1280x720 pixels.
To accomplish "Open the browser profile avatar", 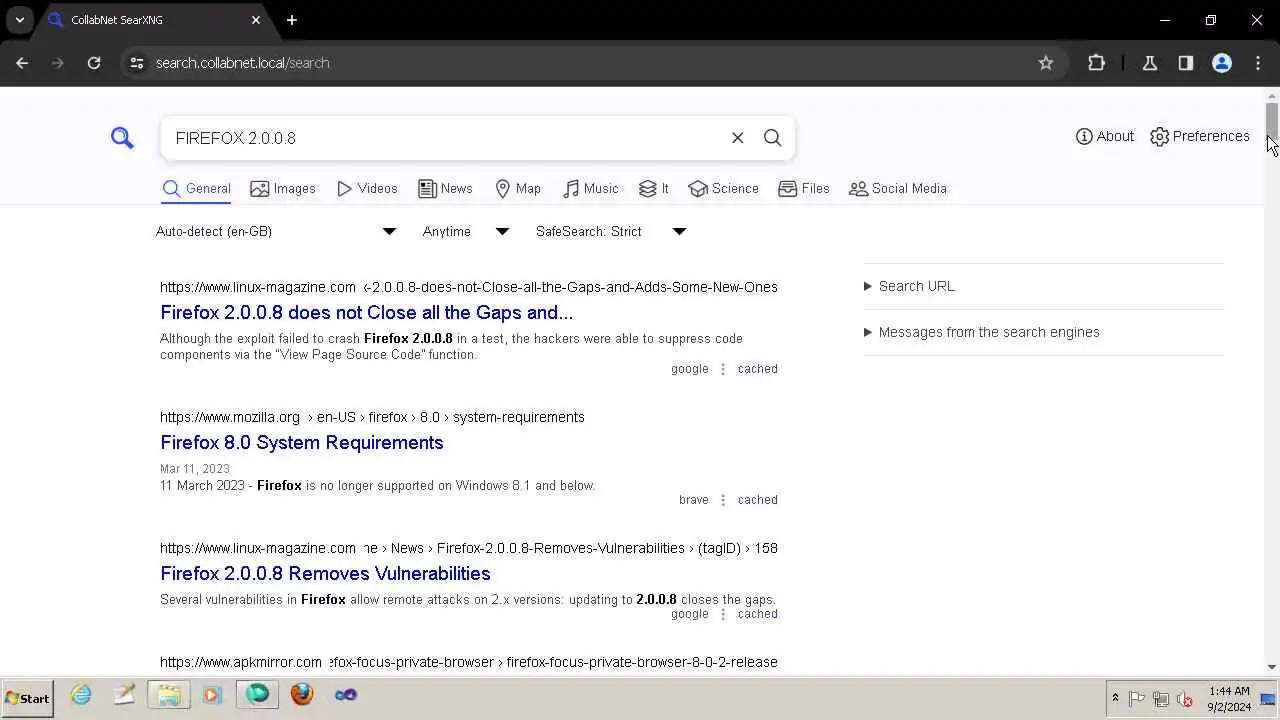I will coord(1222,63).
